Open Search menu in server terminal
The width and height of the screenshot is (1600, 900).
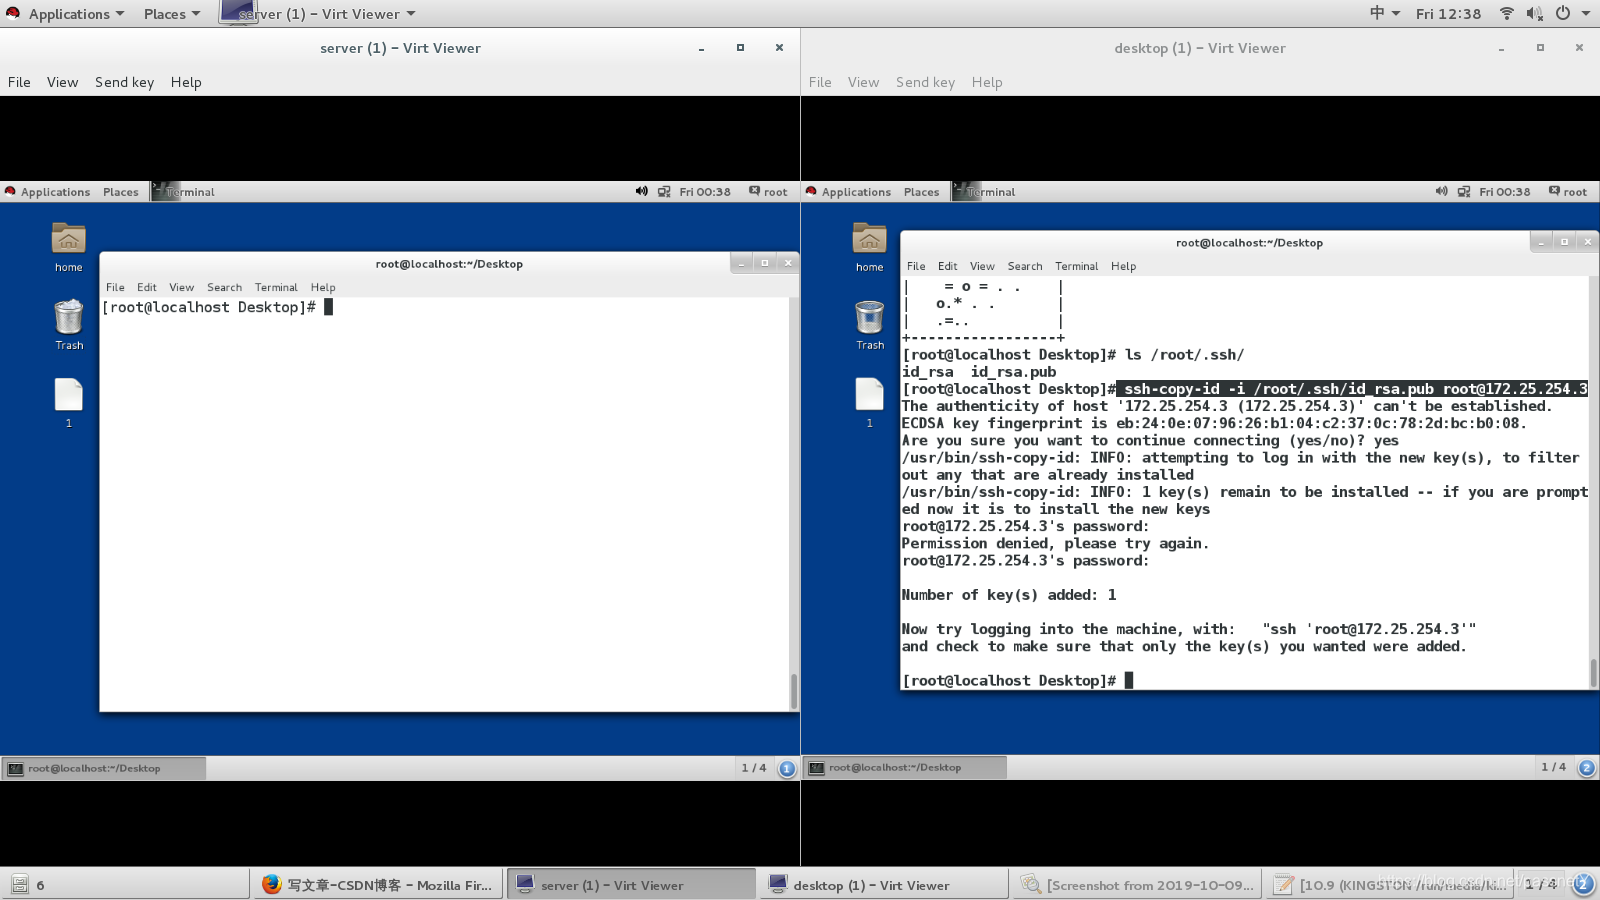[x=224, y=287]
